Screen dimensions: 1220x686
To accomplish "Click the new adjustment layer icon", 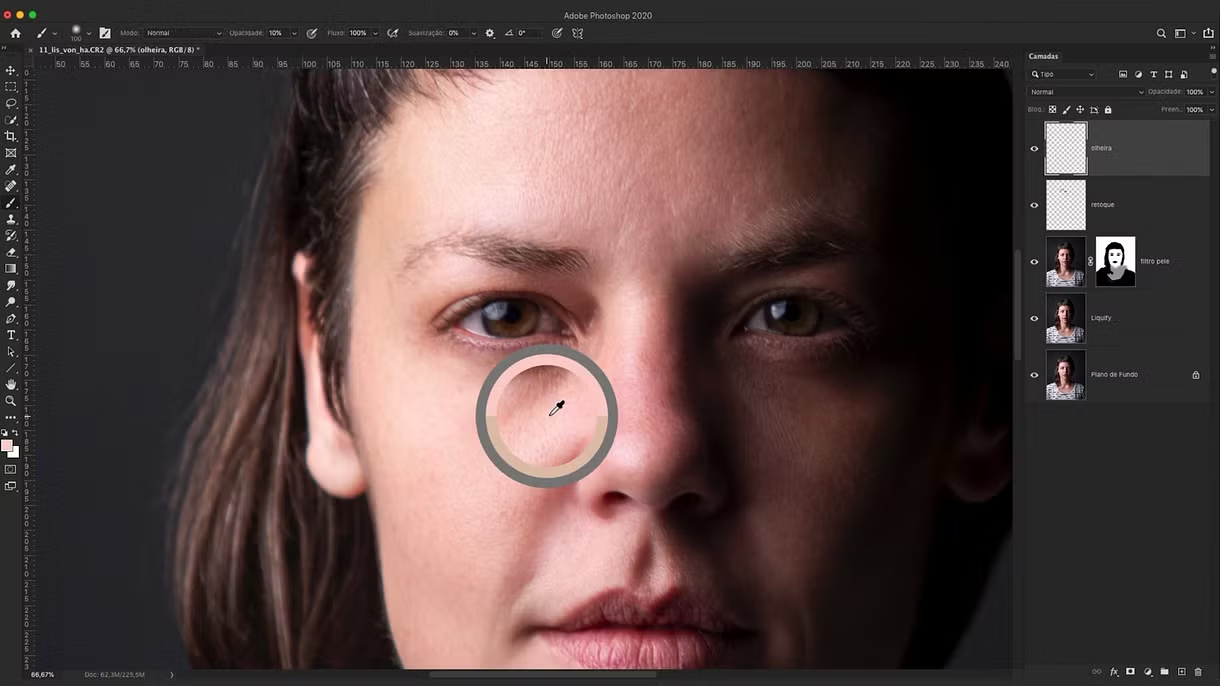I will click(1148, 671).
